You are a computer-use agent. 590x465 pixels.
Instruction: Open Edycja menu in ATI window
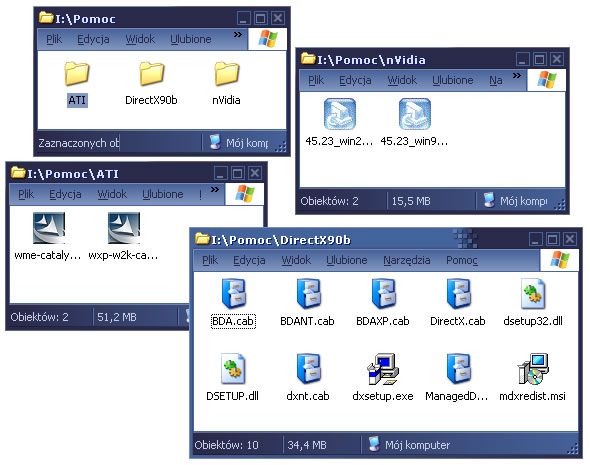click(x=65, y=194)
